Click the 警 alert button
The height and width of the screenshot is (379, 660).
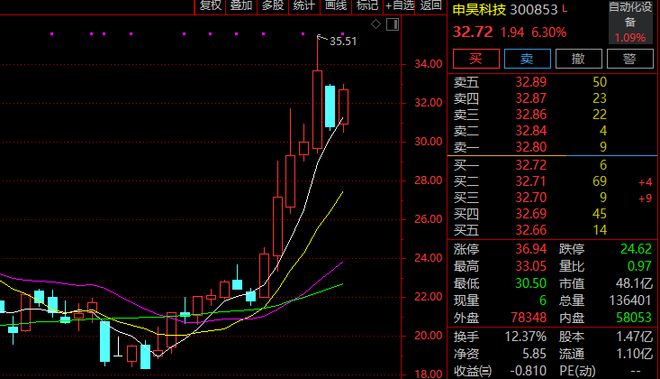point(630,59)
